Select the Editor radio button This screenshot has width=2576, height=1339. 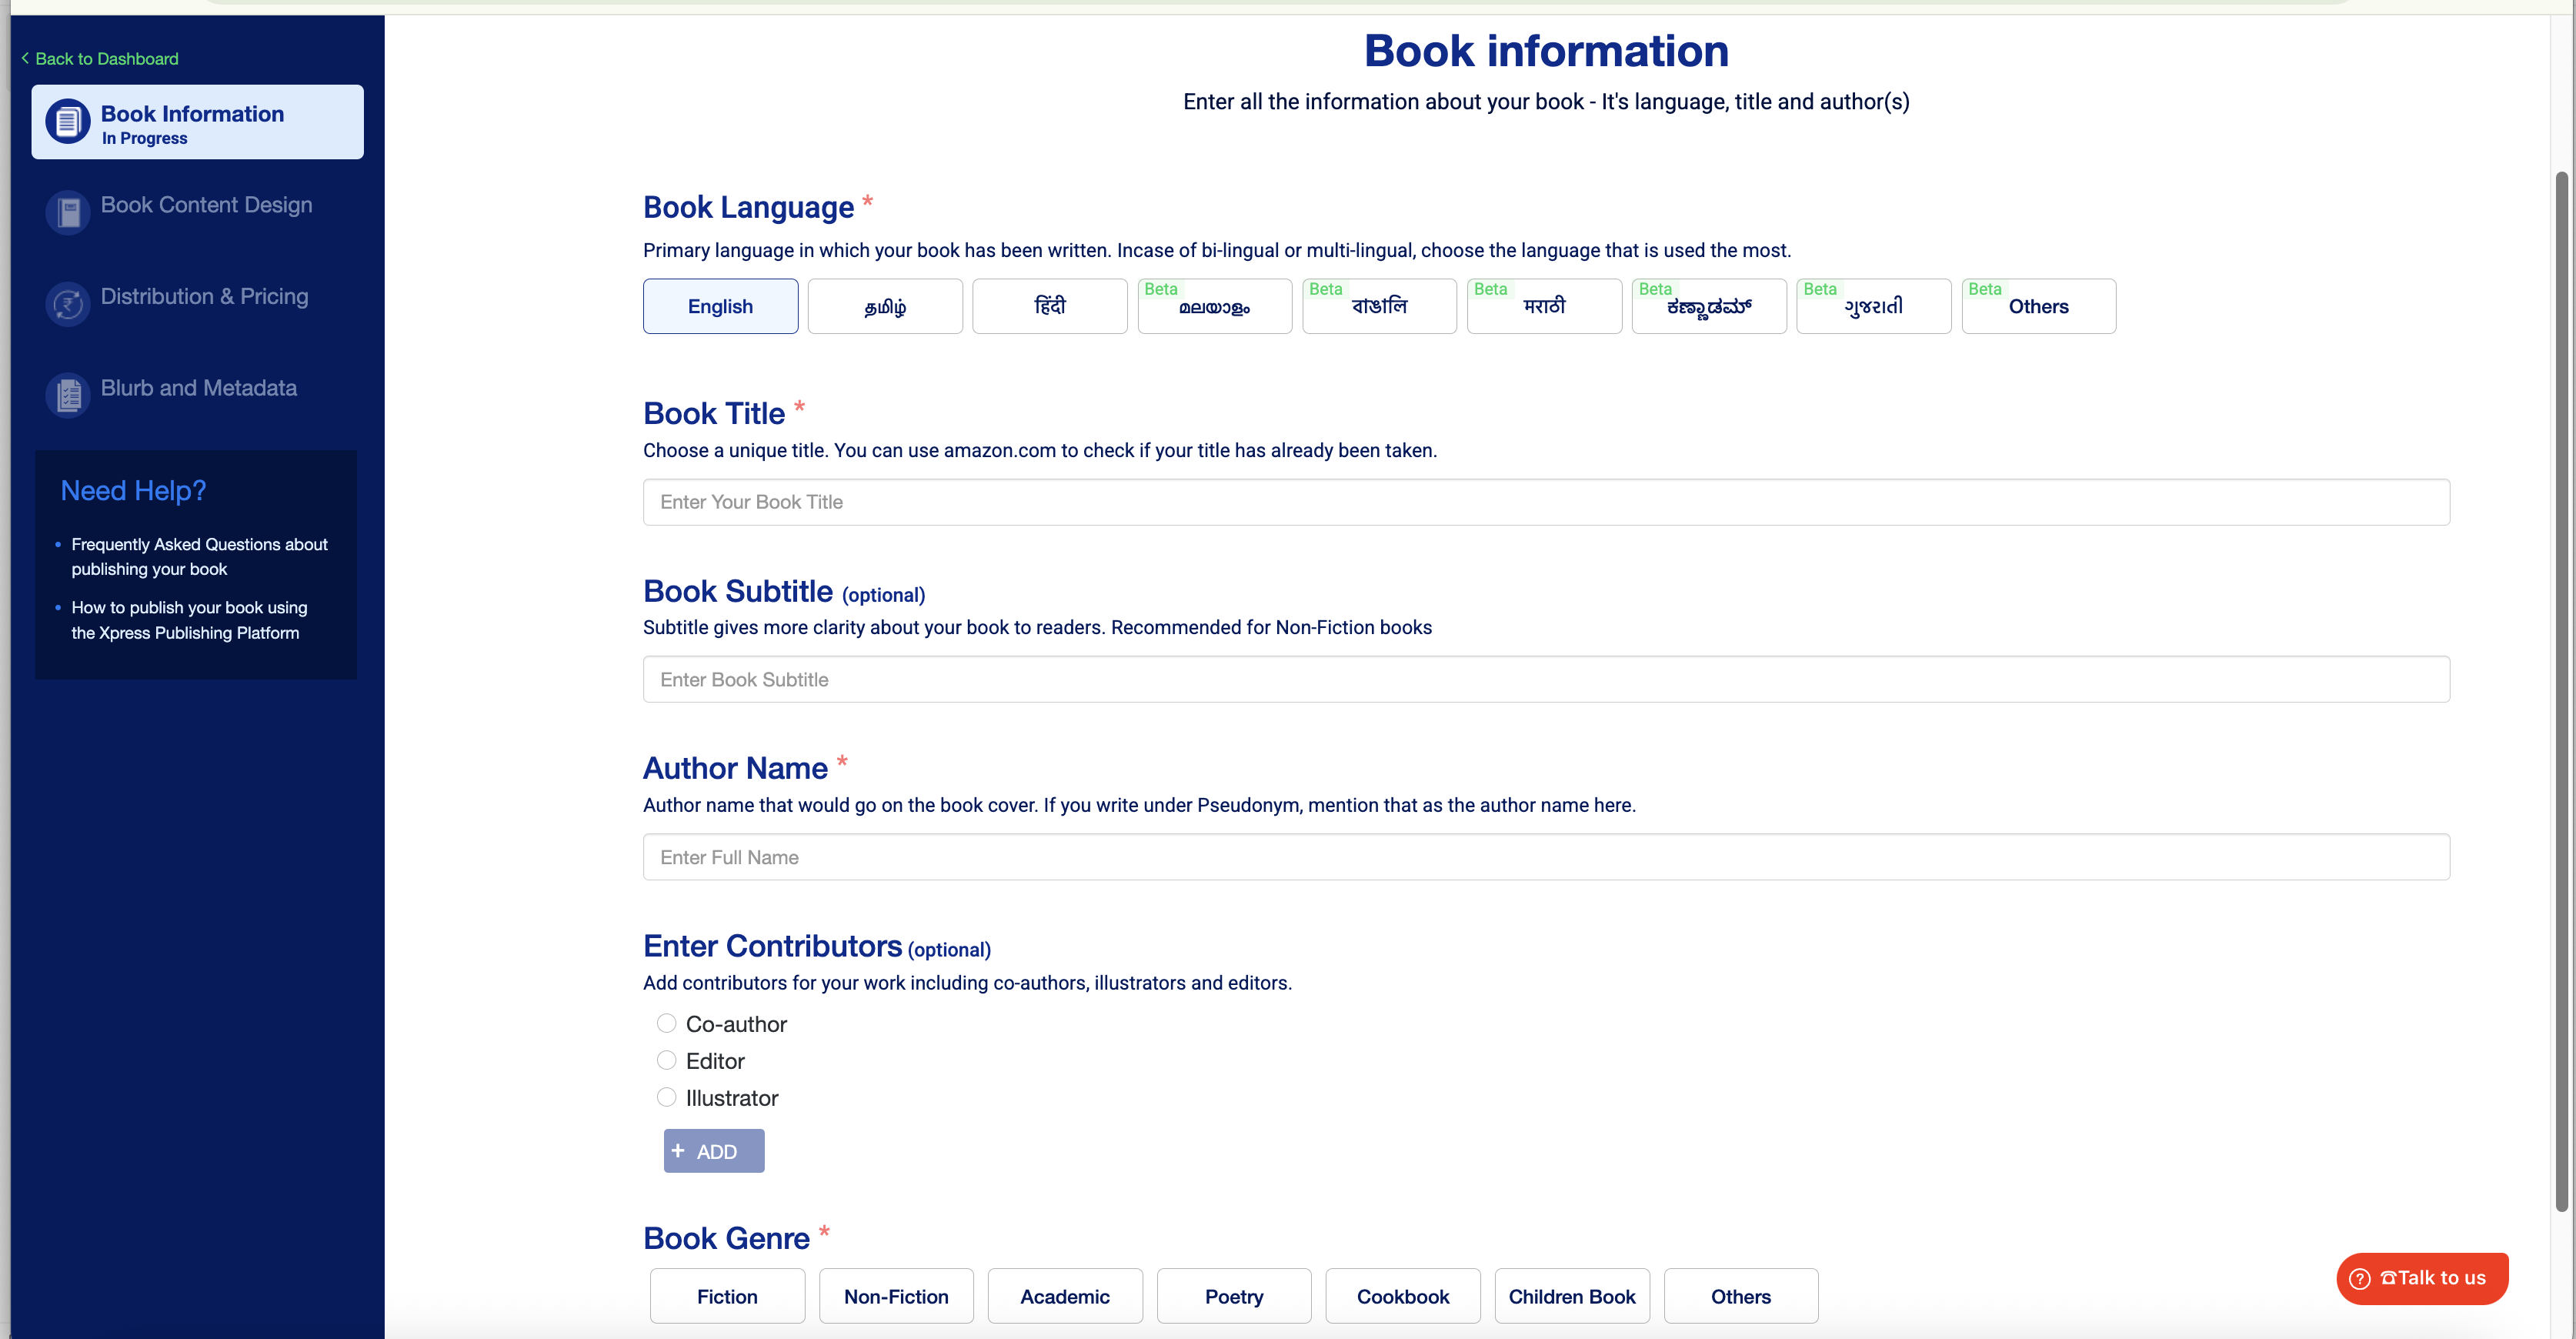click(666, 1060)
